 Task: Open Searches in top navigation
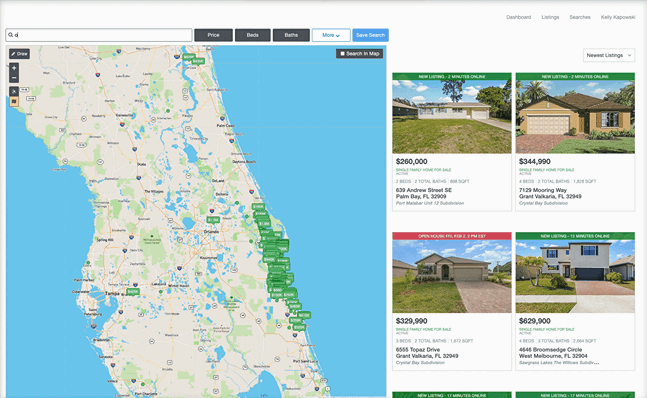pyautogui.click(x=580, y=17)
